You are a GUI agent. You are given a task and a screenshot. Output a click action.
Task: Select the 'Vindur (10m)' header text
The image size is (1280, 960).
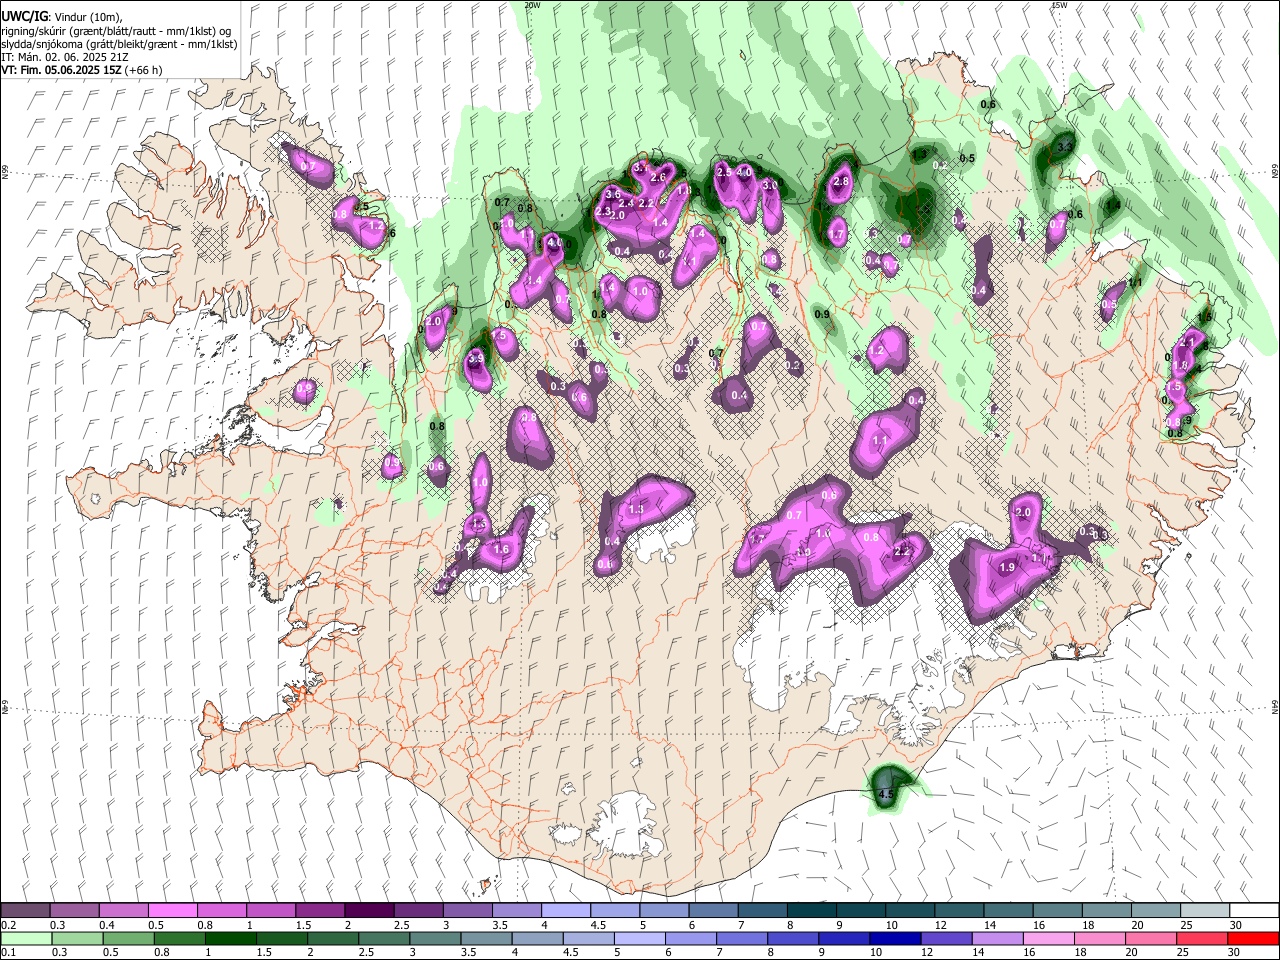tap(88, 17)
